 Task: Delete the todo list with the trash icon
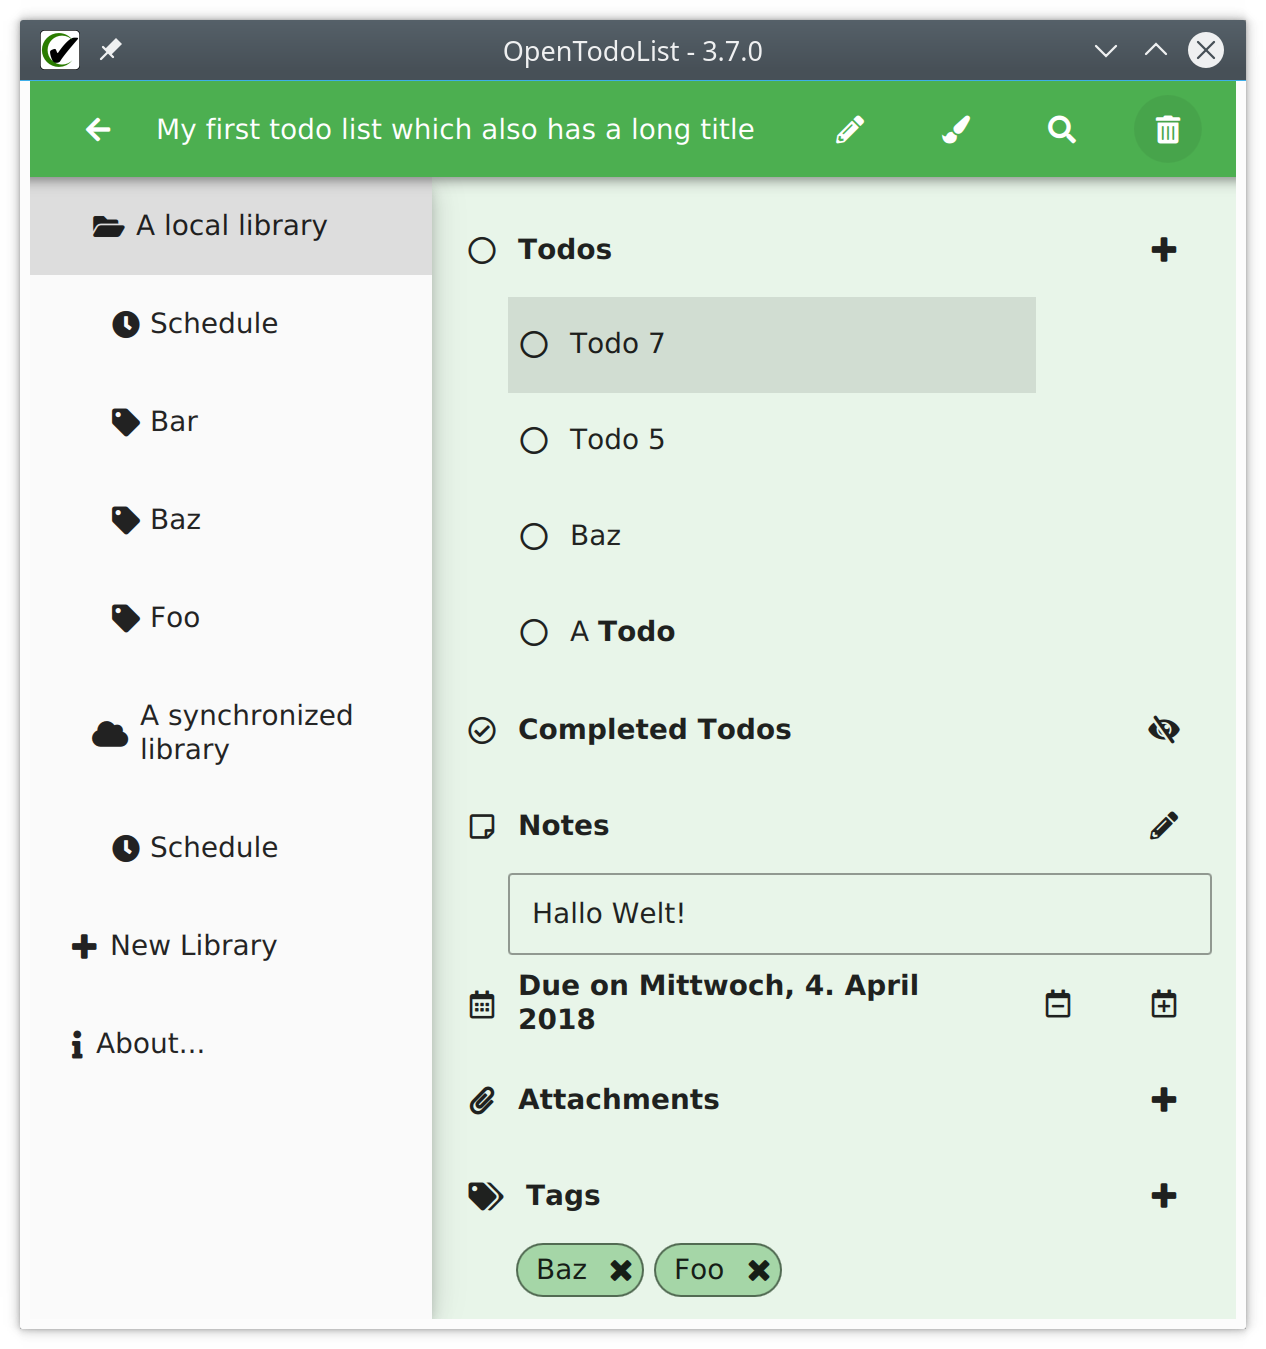1168,130
